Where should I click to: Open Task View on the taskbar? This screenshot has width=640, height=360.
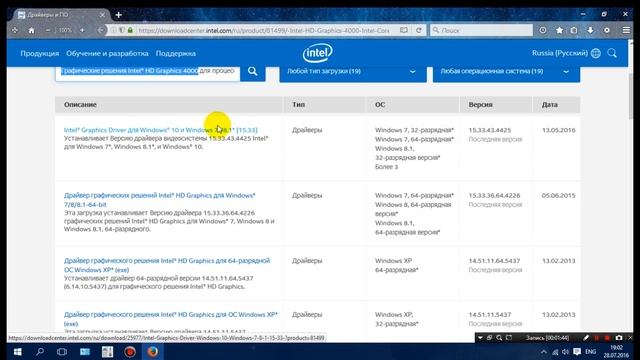(x=62, y=351)
